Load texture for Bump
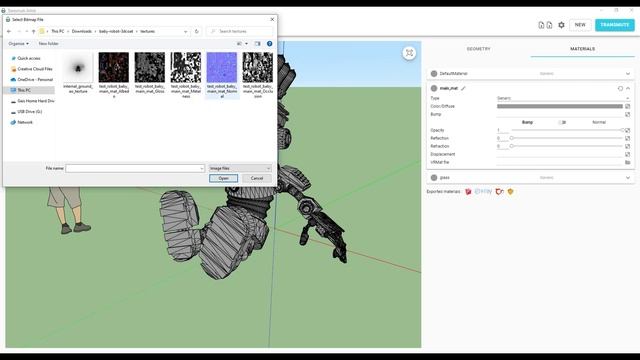 coord(627,114)
